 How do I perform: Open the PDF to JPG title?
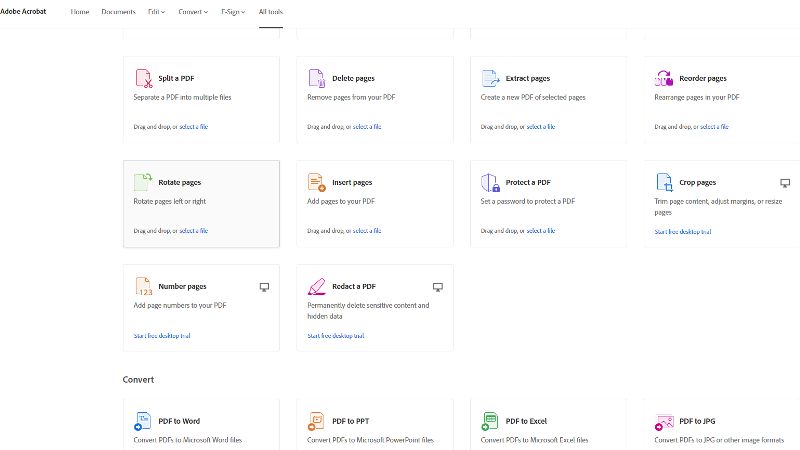[x=697, y=421]
